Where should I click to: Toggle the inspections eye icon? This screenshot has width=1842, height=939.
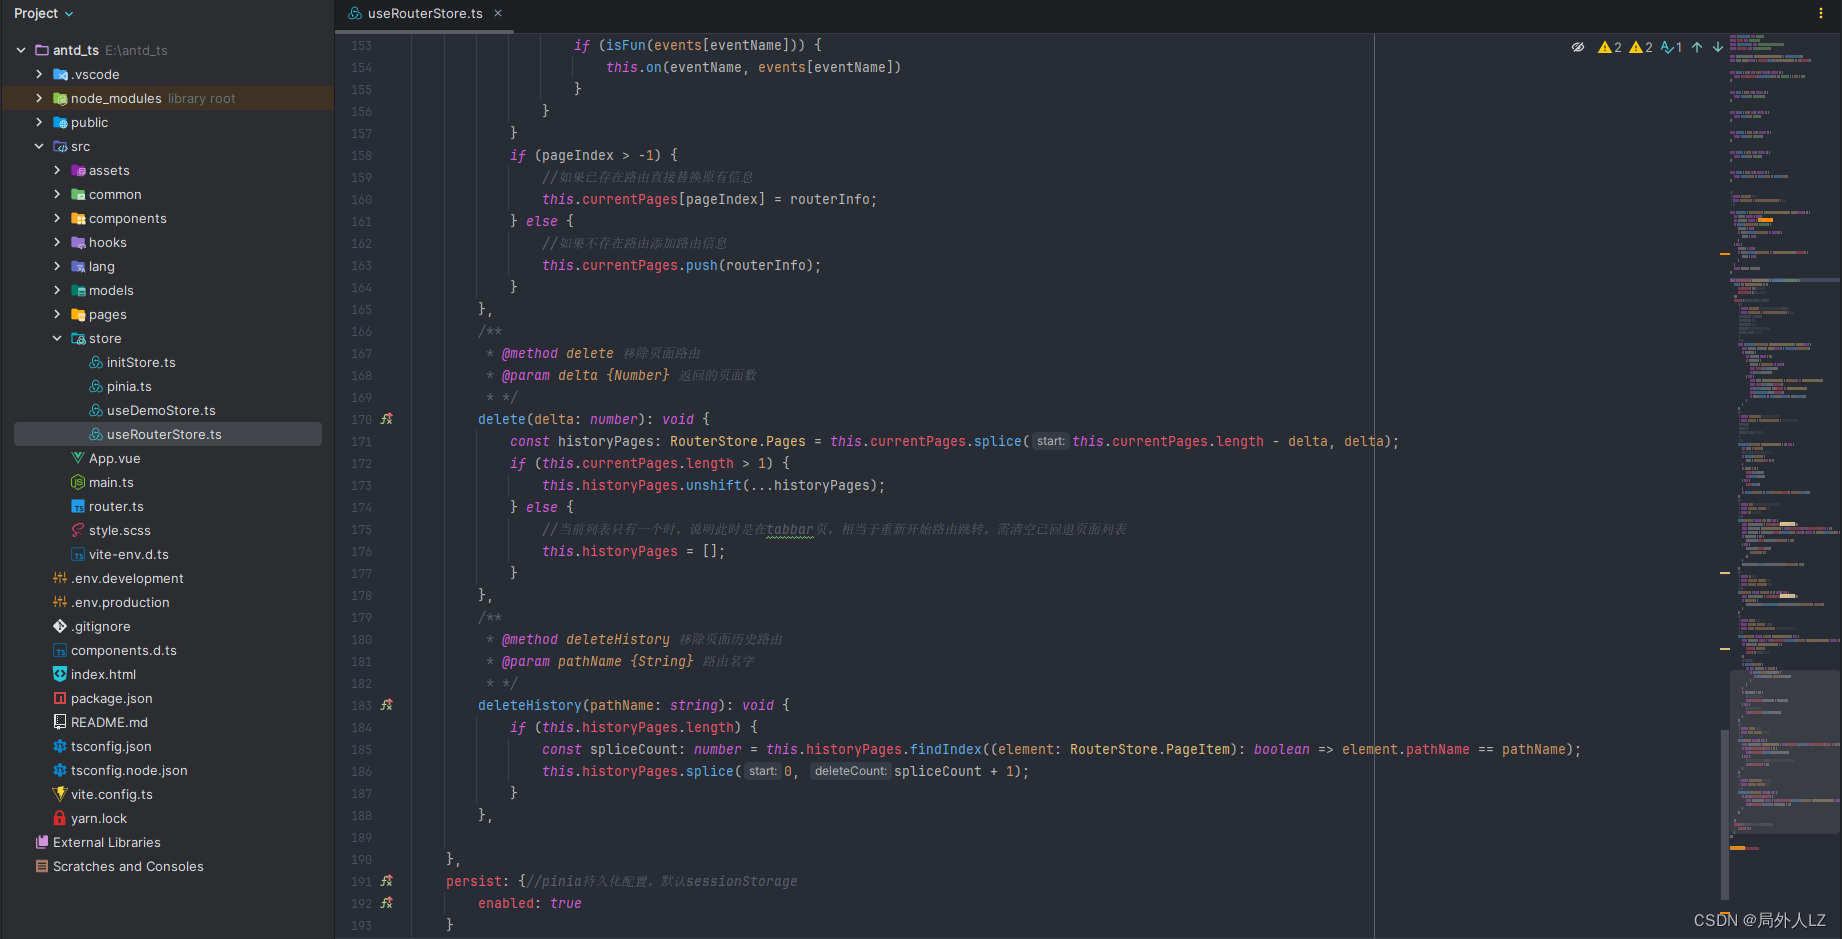[1578, 47]
